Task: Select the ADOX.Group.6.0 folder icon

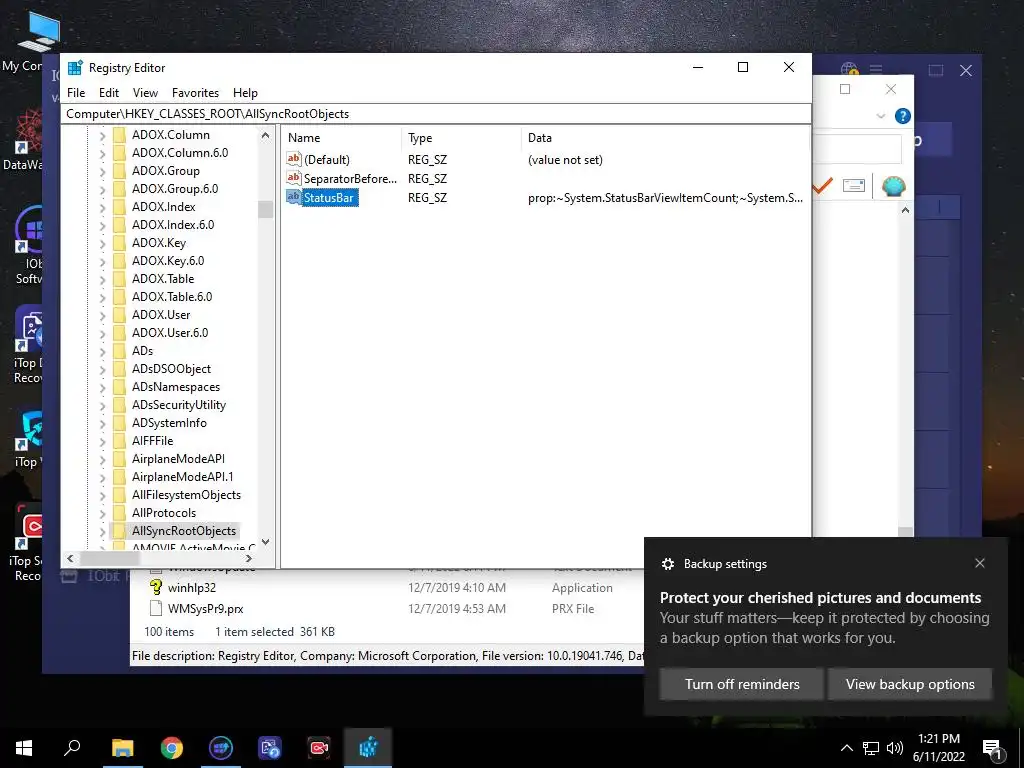Action: click(x=119, y=189)
